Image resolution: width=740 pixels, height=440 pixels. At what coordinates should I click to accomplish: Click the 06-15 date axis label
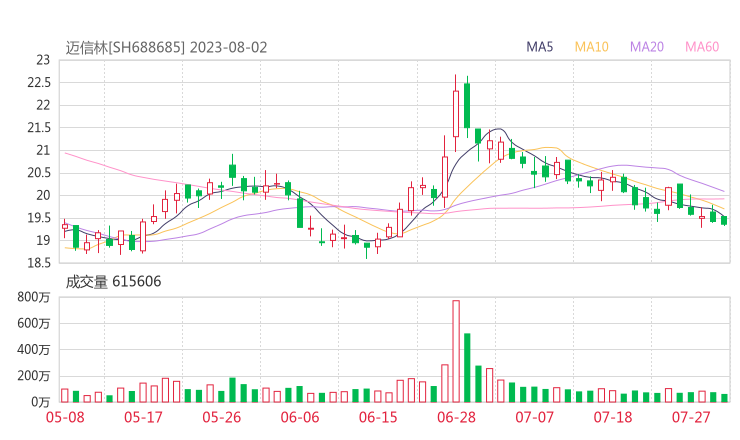coord(378,417)
